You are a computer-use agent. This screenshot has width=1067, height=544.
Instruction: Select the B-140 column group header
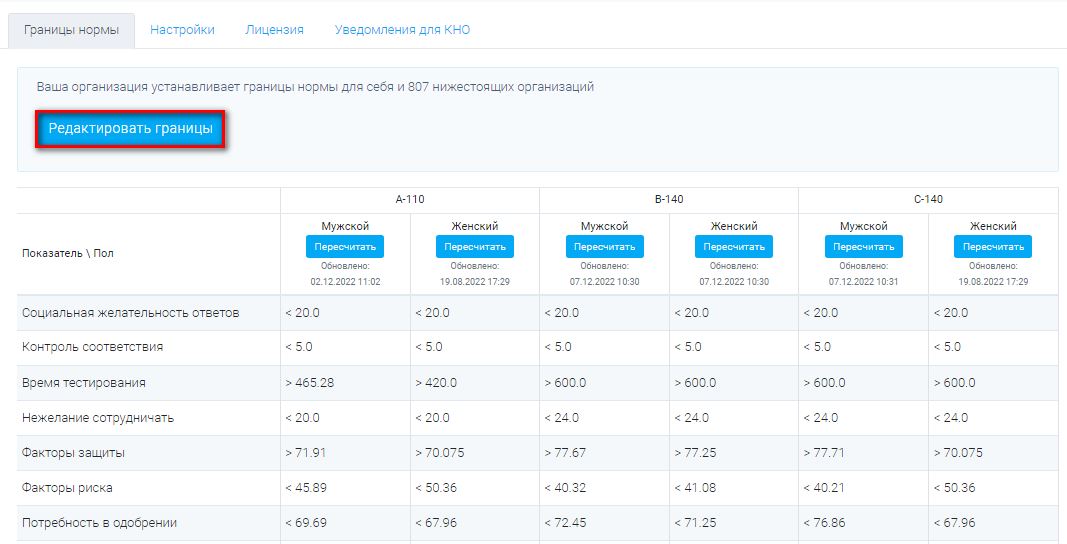point(669,199)
